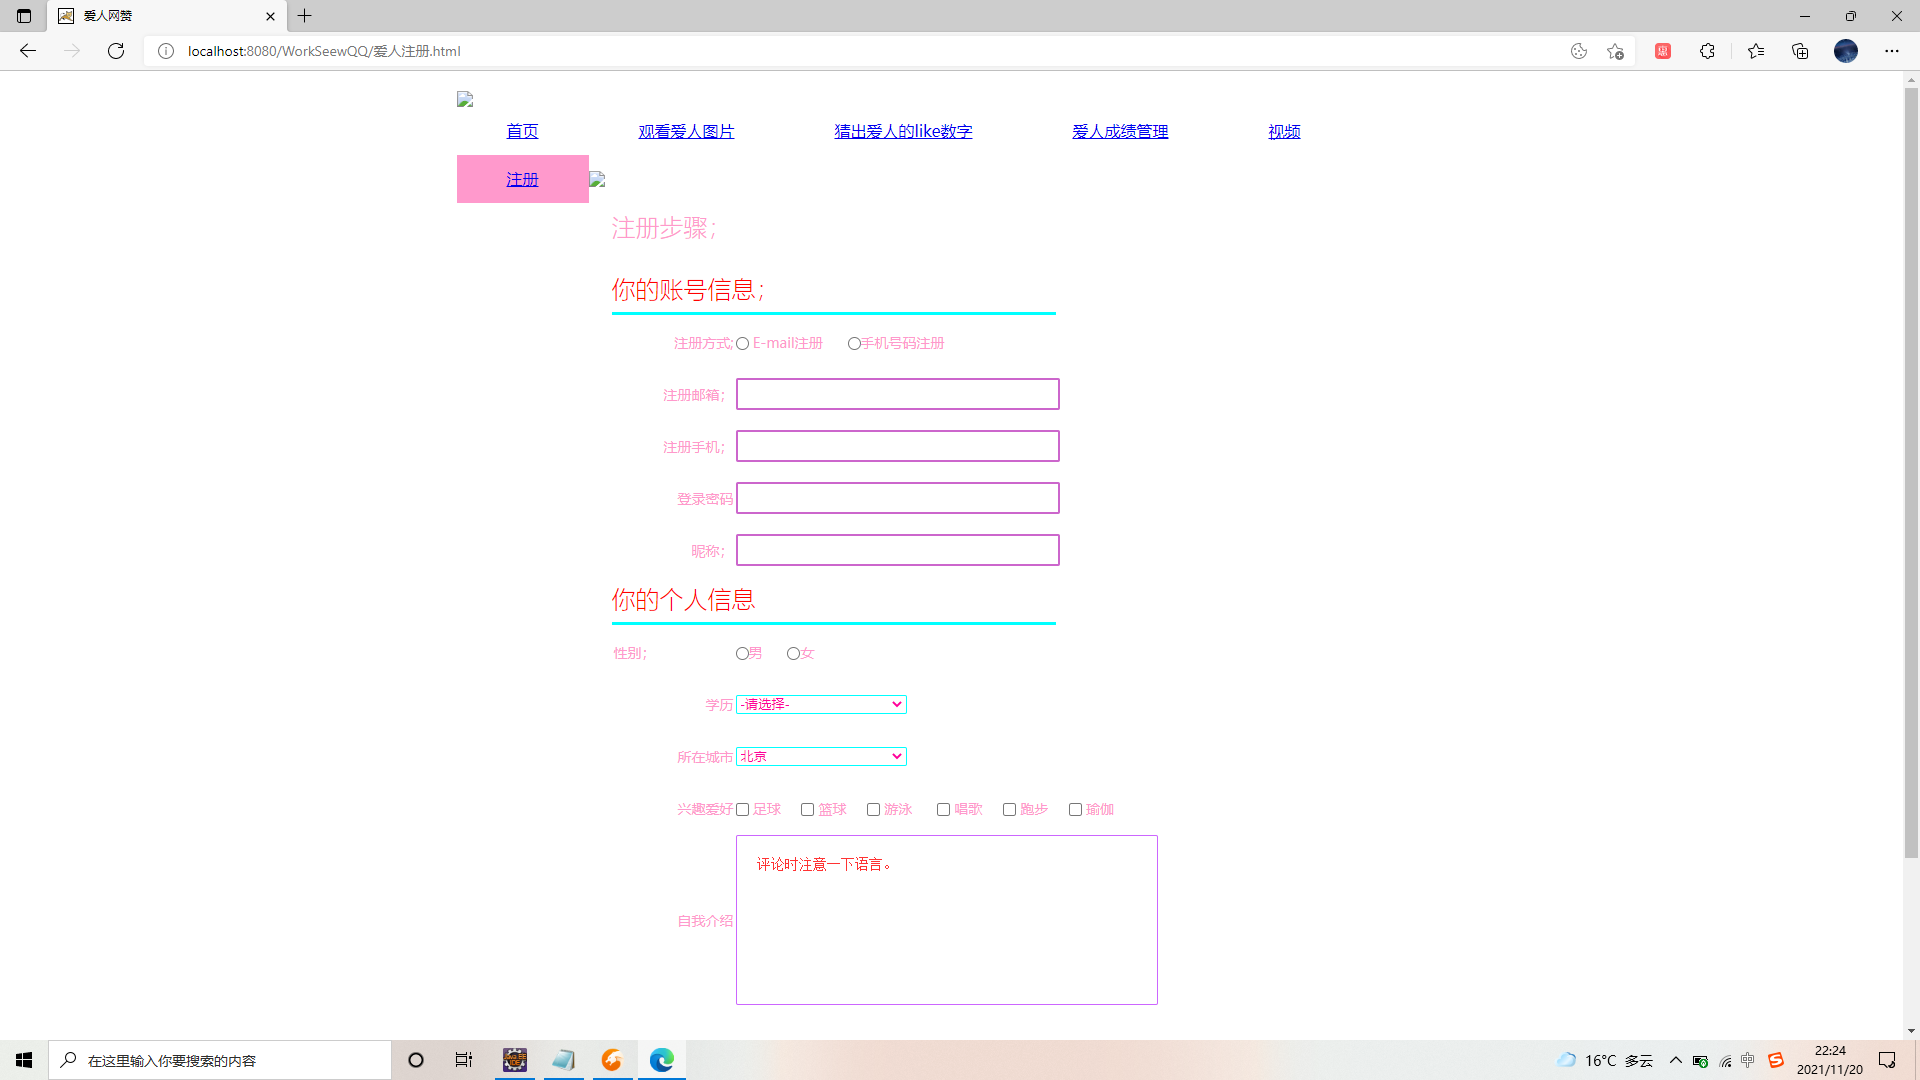Open the 爱人成绩管理 navigation link

click(1120, 132)
